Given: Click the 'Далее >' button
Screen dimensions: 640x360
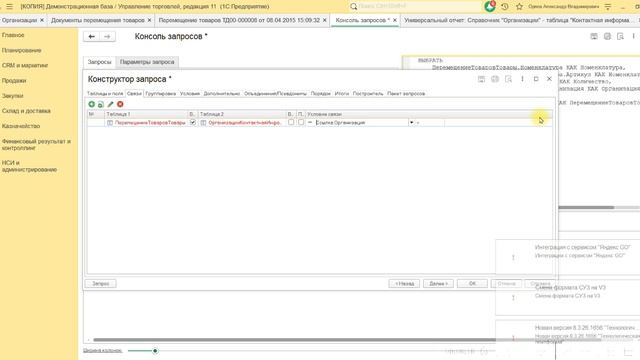Looking at the screenshot, I should click(x=438, y=283).
